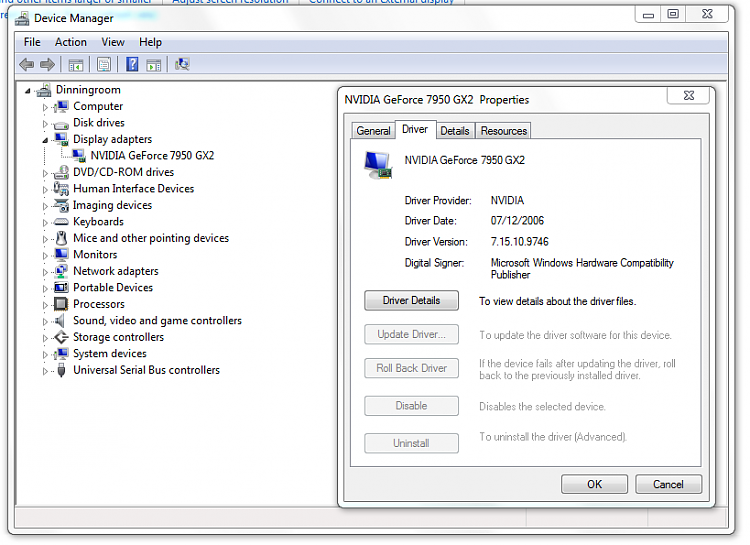This screenshot has width=750, height=545.
Task: Switch to the General tab
Action: [374, 131]
